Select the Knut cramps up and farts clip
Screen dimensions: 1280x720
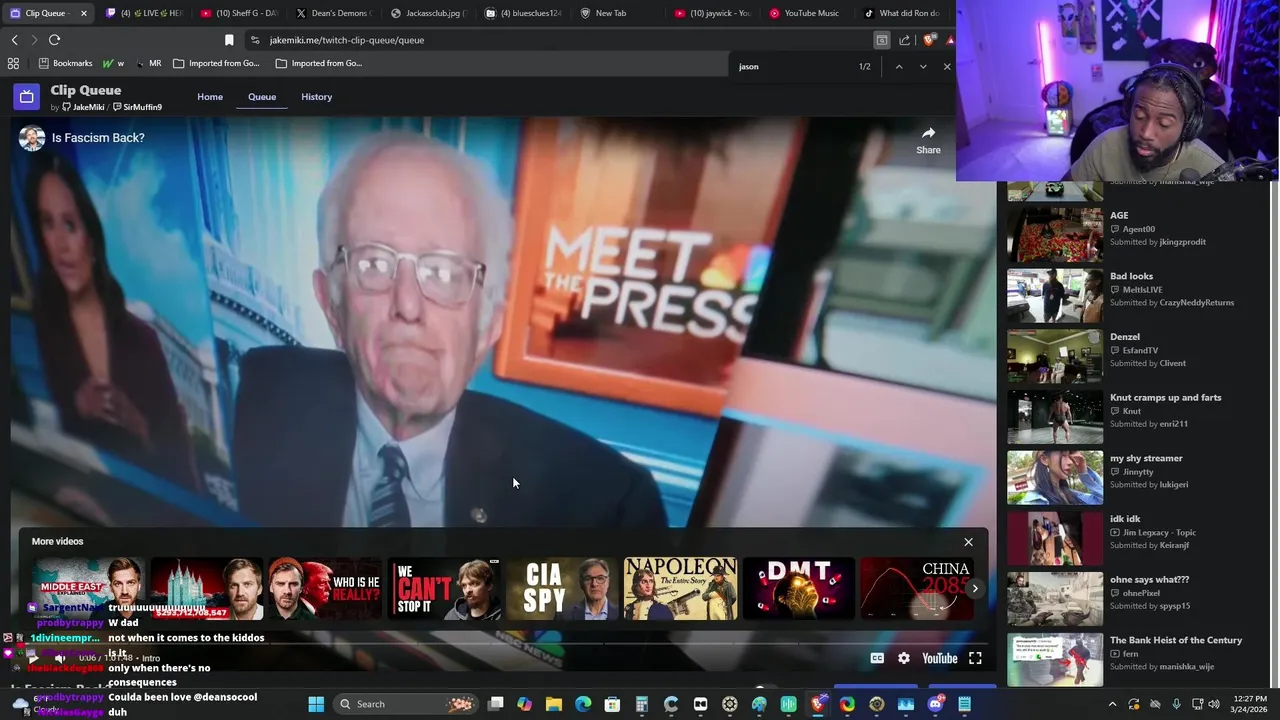pyautogui.click(x=1135, y=416)
